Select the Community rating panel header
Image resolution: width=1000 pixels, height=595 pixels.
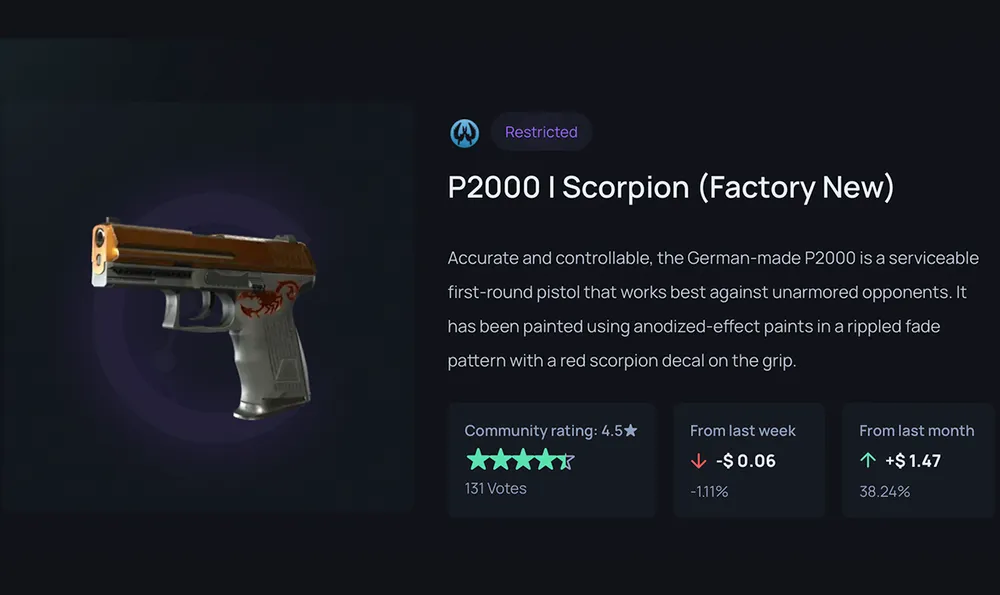coord(551,430)
